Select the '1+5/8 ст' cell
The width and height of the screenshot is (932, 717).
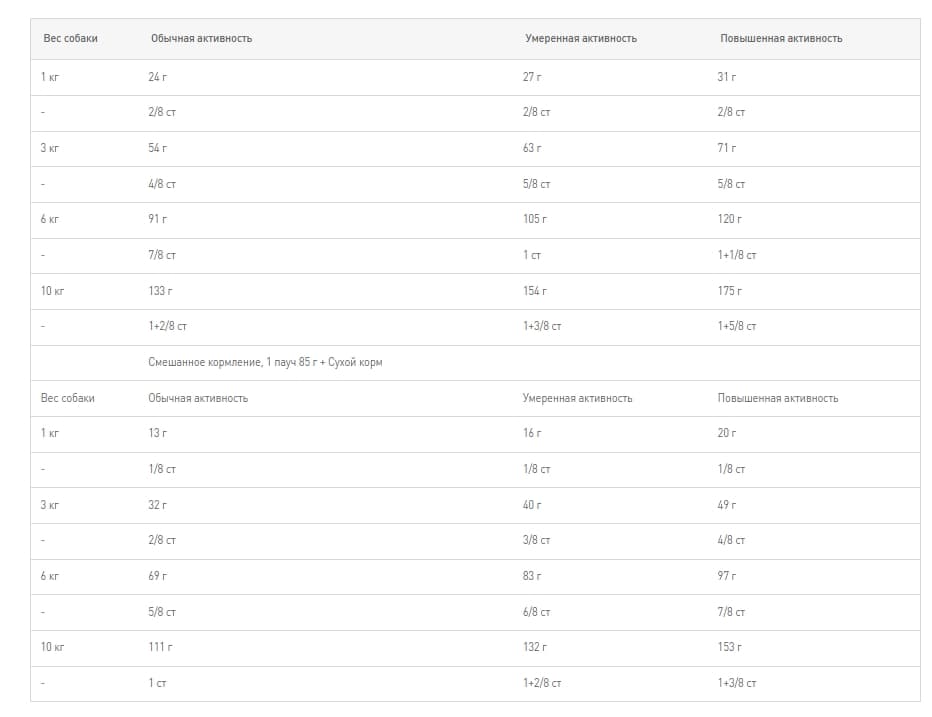point(737,326)
